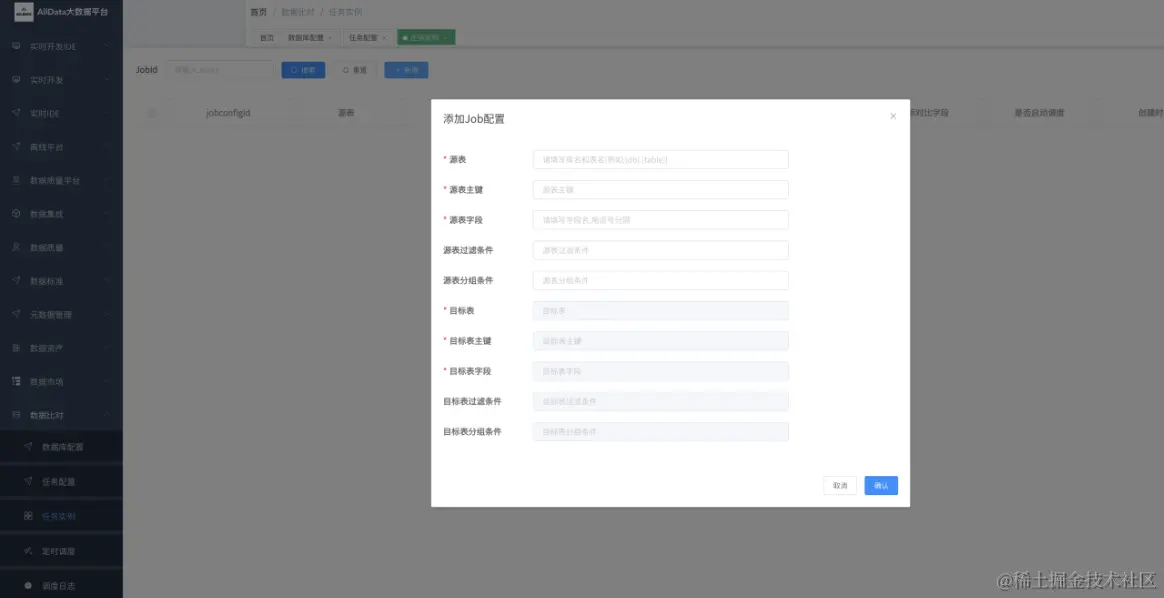Expand the 数据资产 menu chevron
This screenshot has height=598, width=1164.
[108, 348]
